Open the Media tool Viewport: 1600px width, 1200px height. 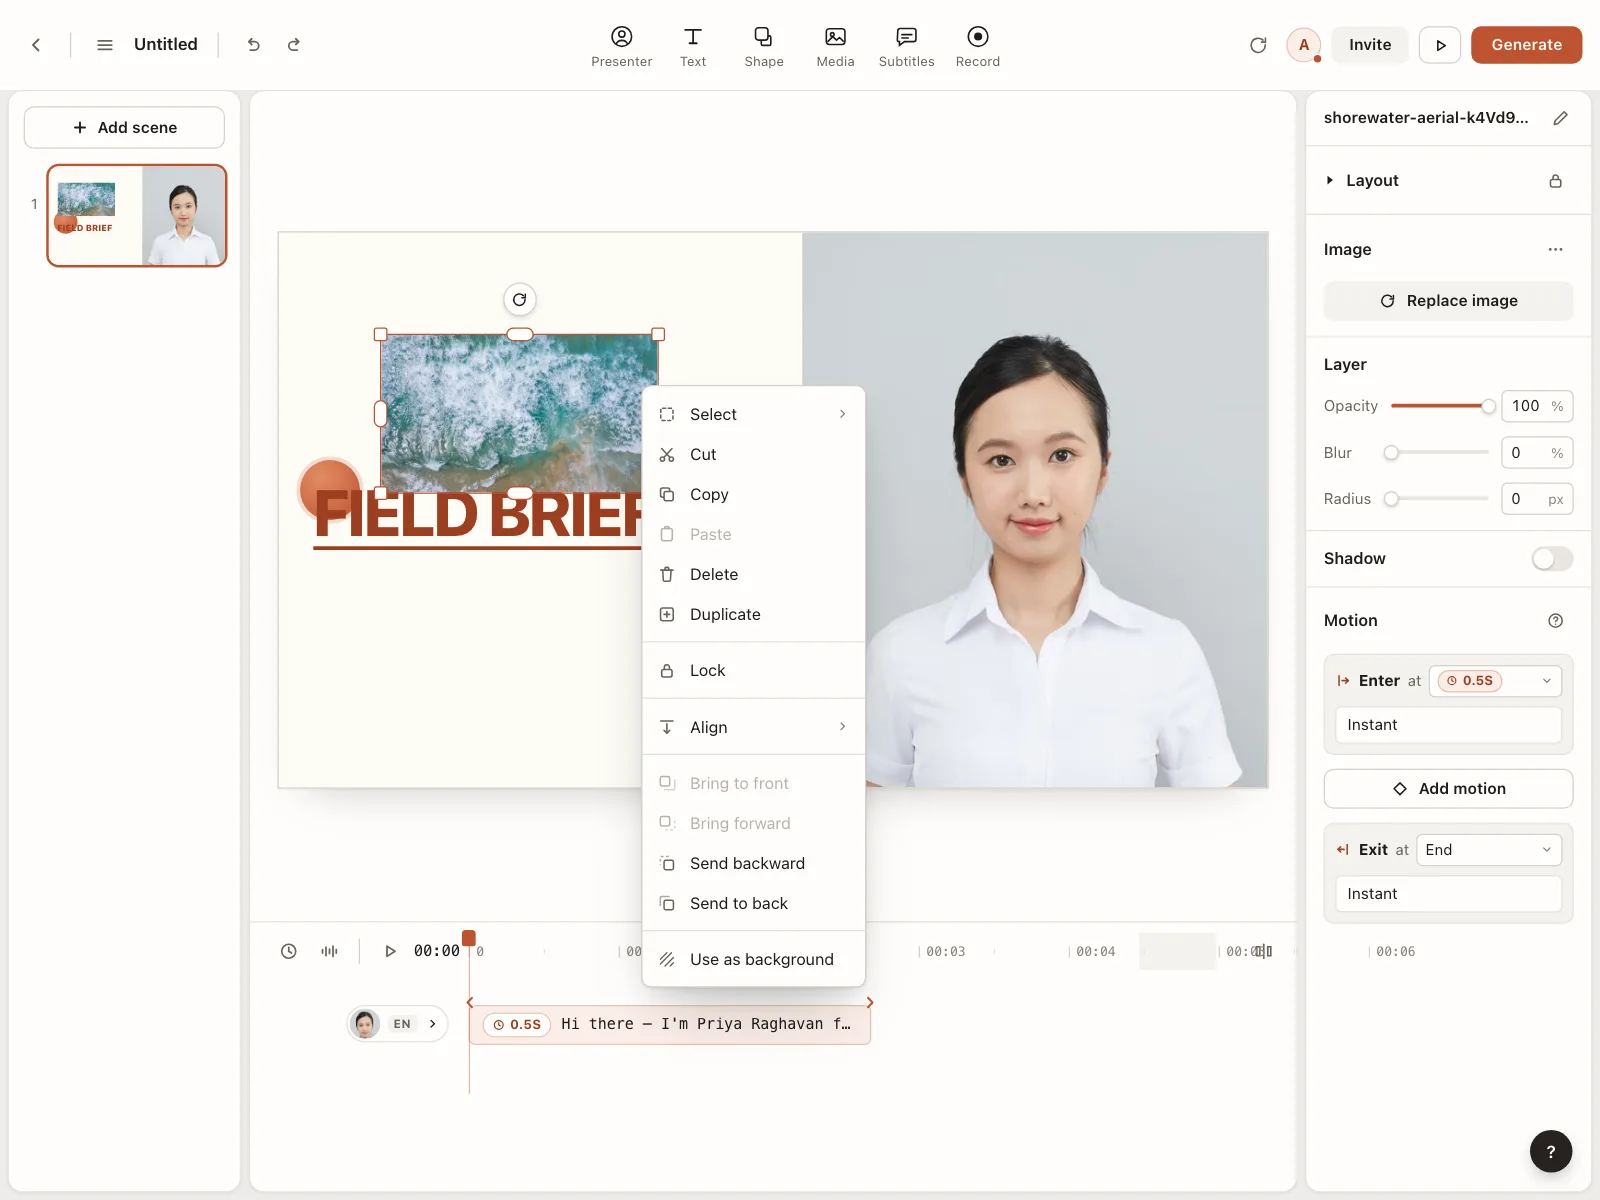[x=835, y=46]
